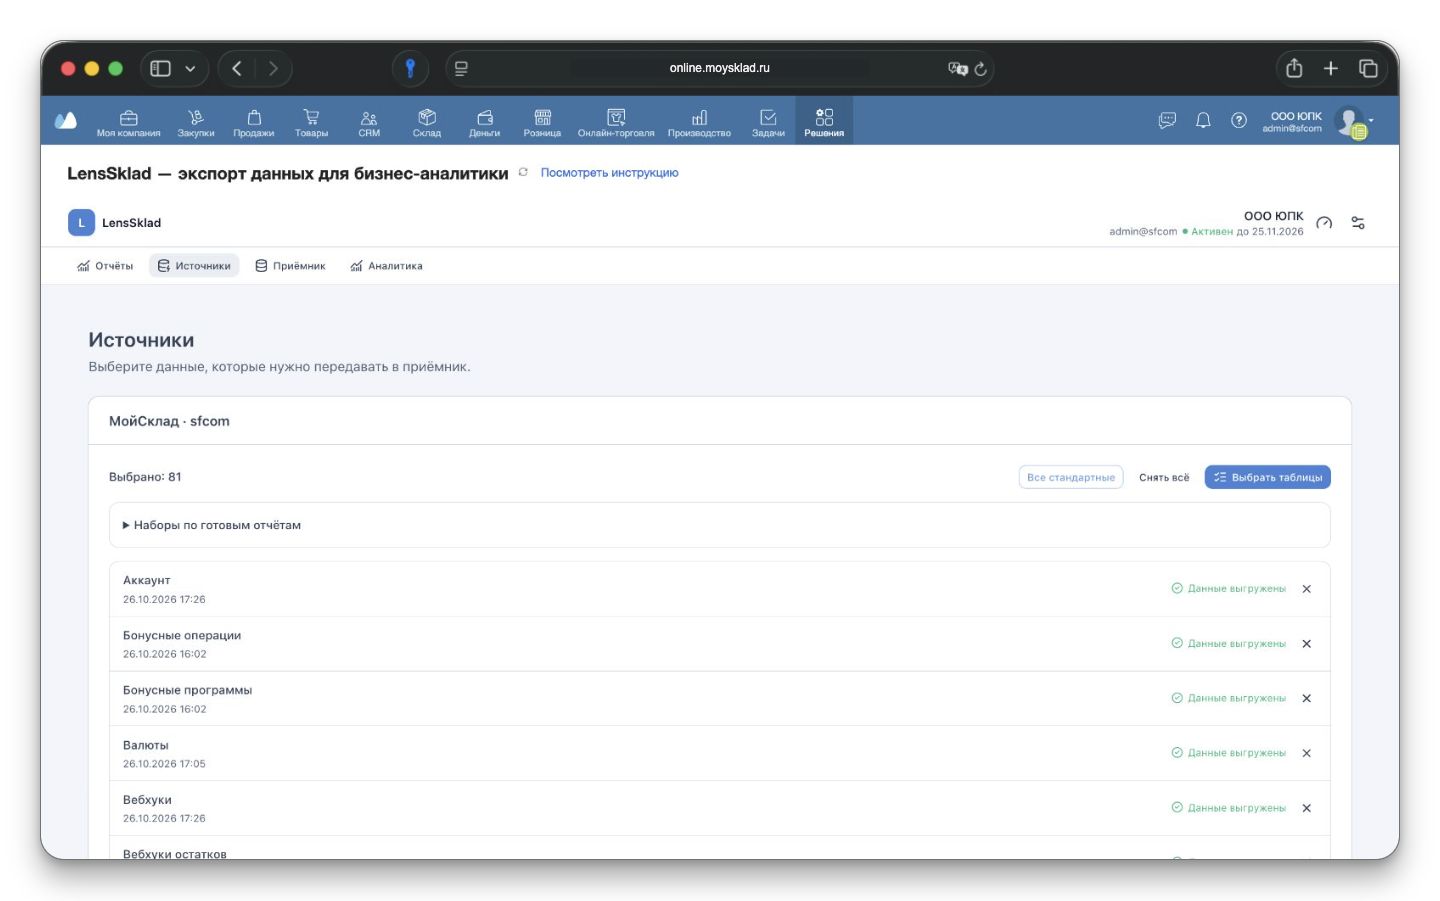The image size is (1440, 901).
Task: Open the chat messages icon
Action: (x=1167, y=121)
